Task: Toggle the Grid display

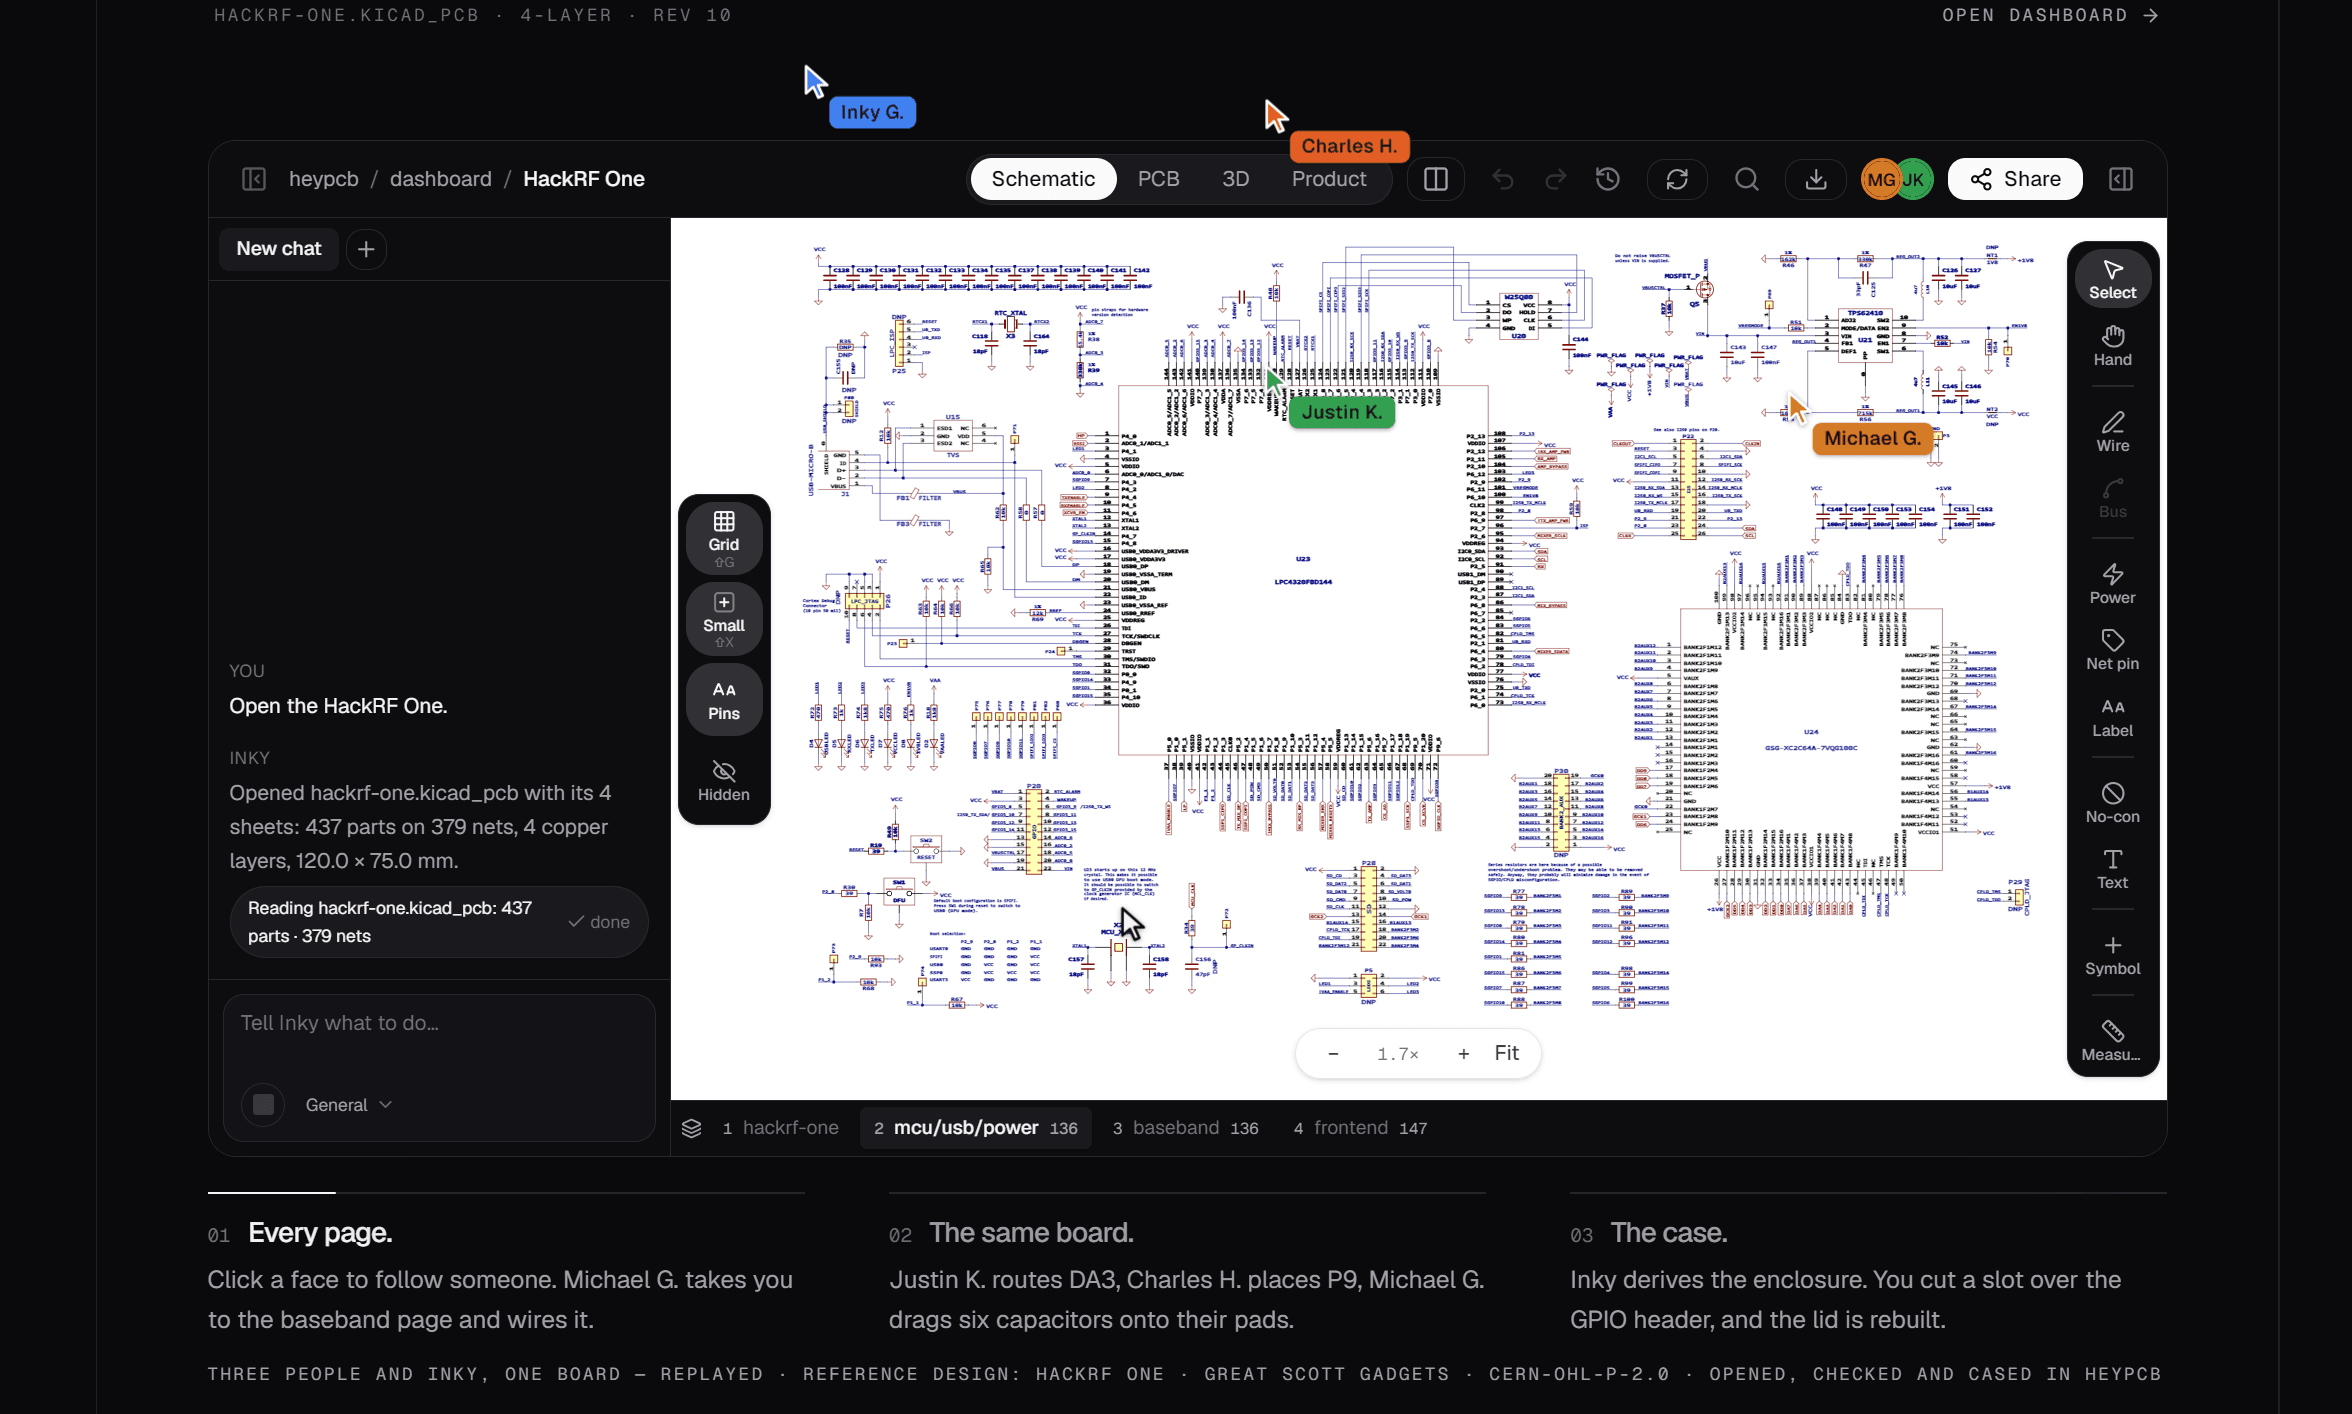Action: click(724, 538)
